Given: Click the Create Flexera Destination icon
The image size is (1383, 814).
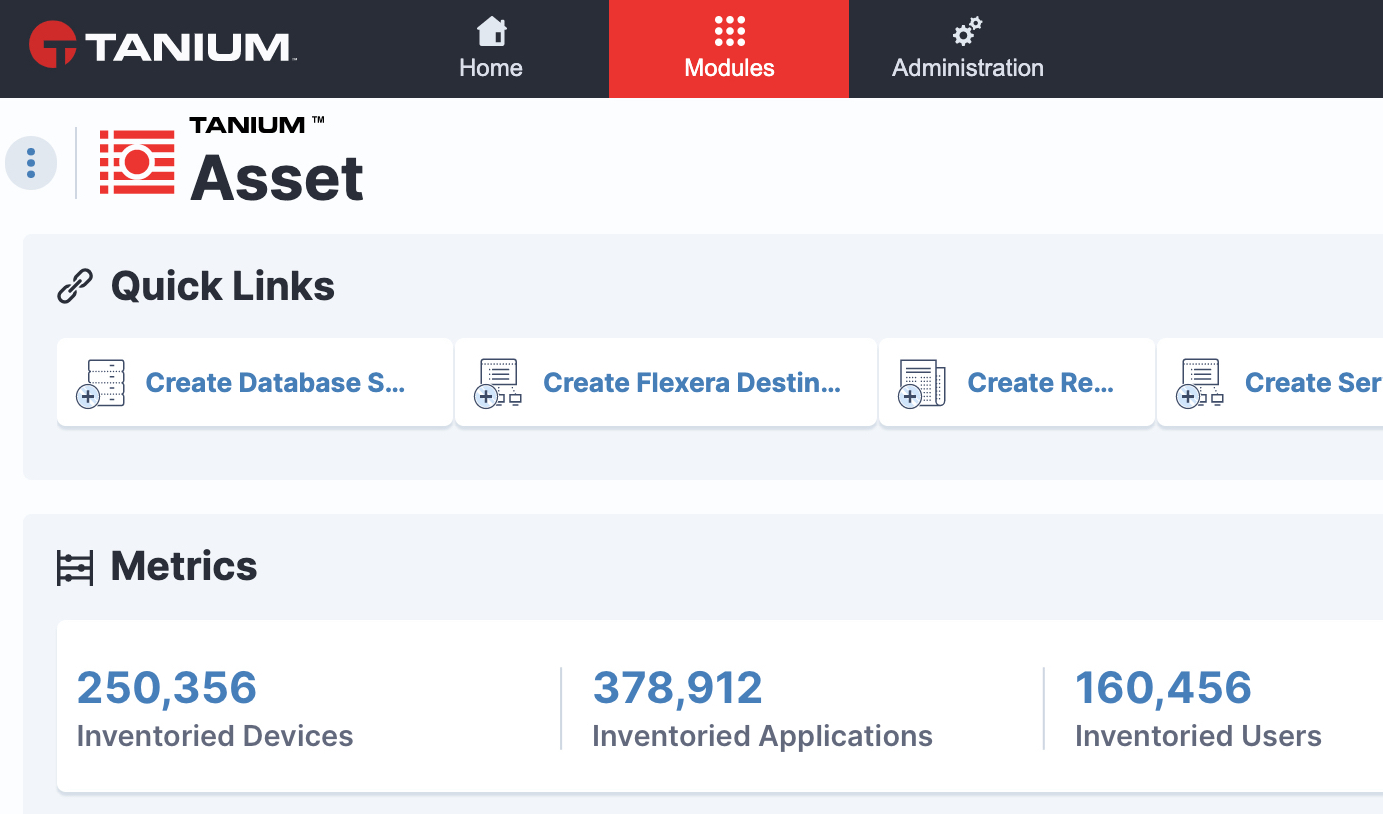Looking at the screenshot, I should (x=498, y=383).
